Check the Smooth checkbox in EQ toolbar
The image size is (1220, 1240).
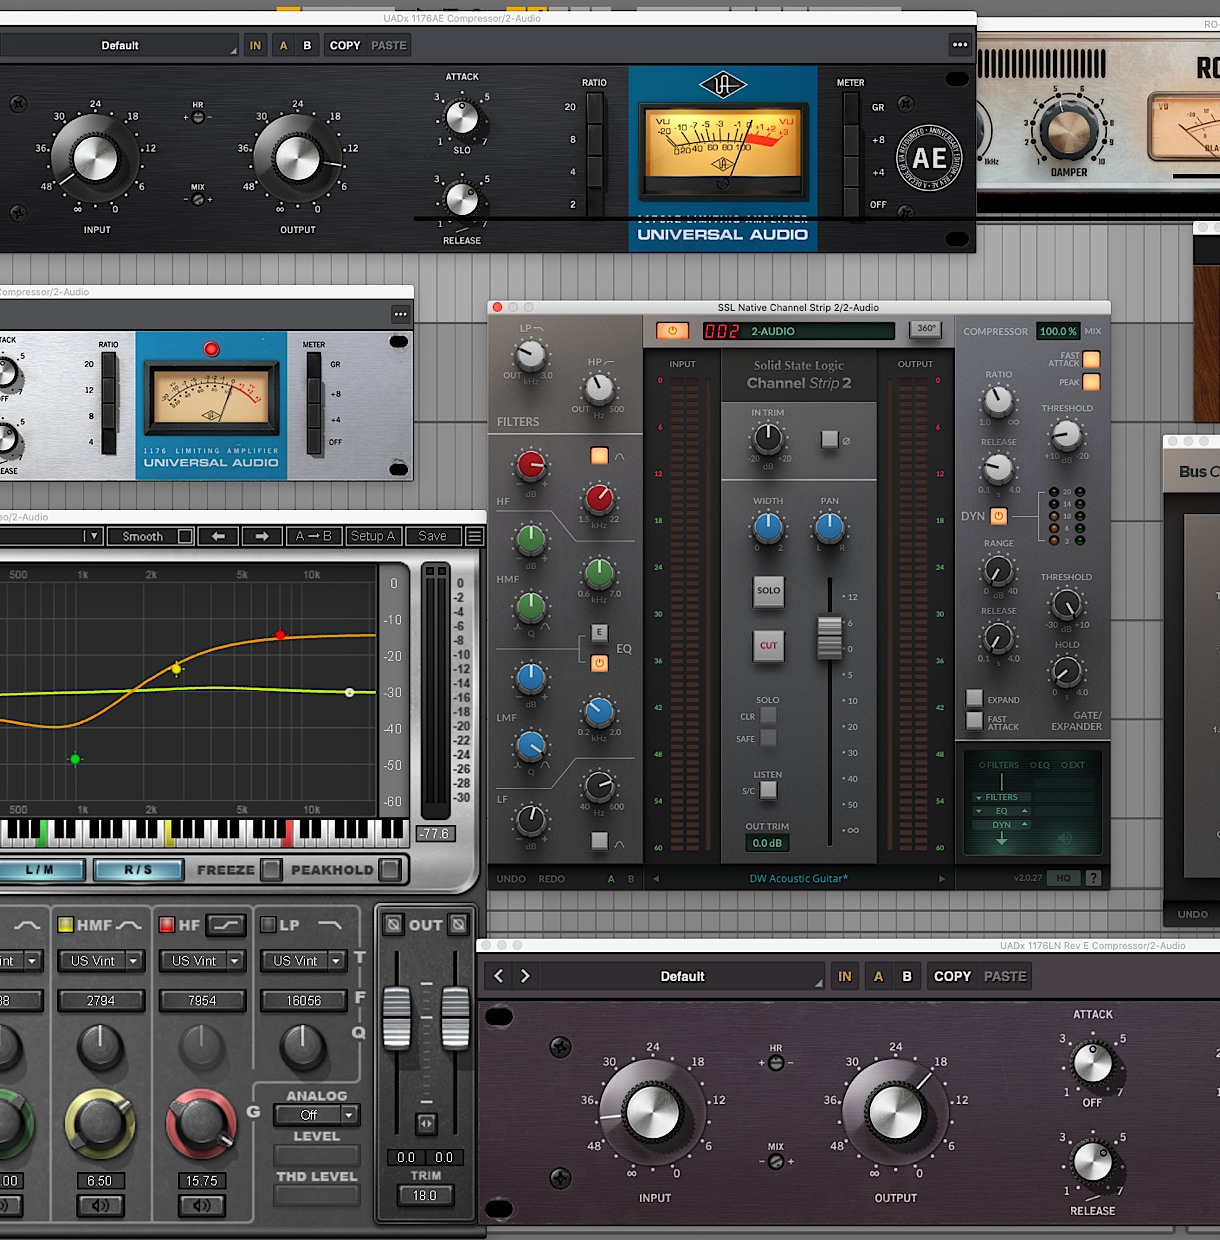pyautogui.click(x=185, y=537)
